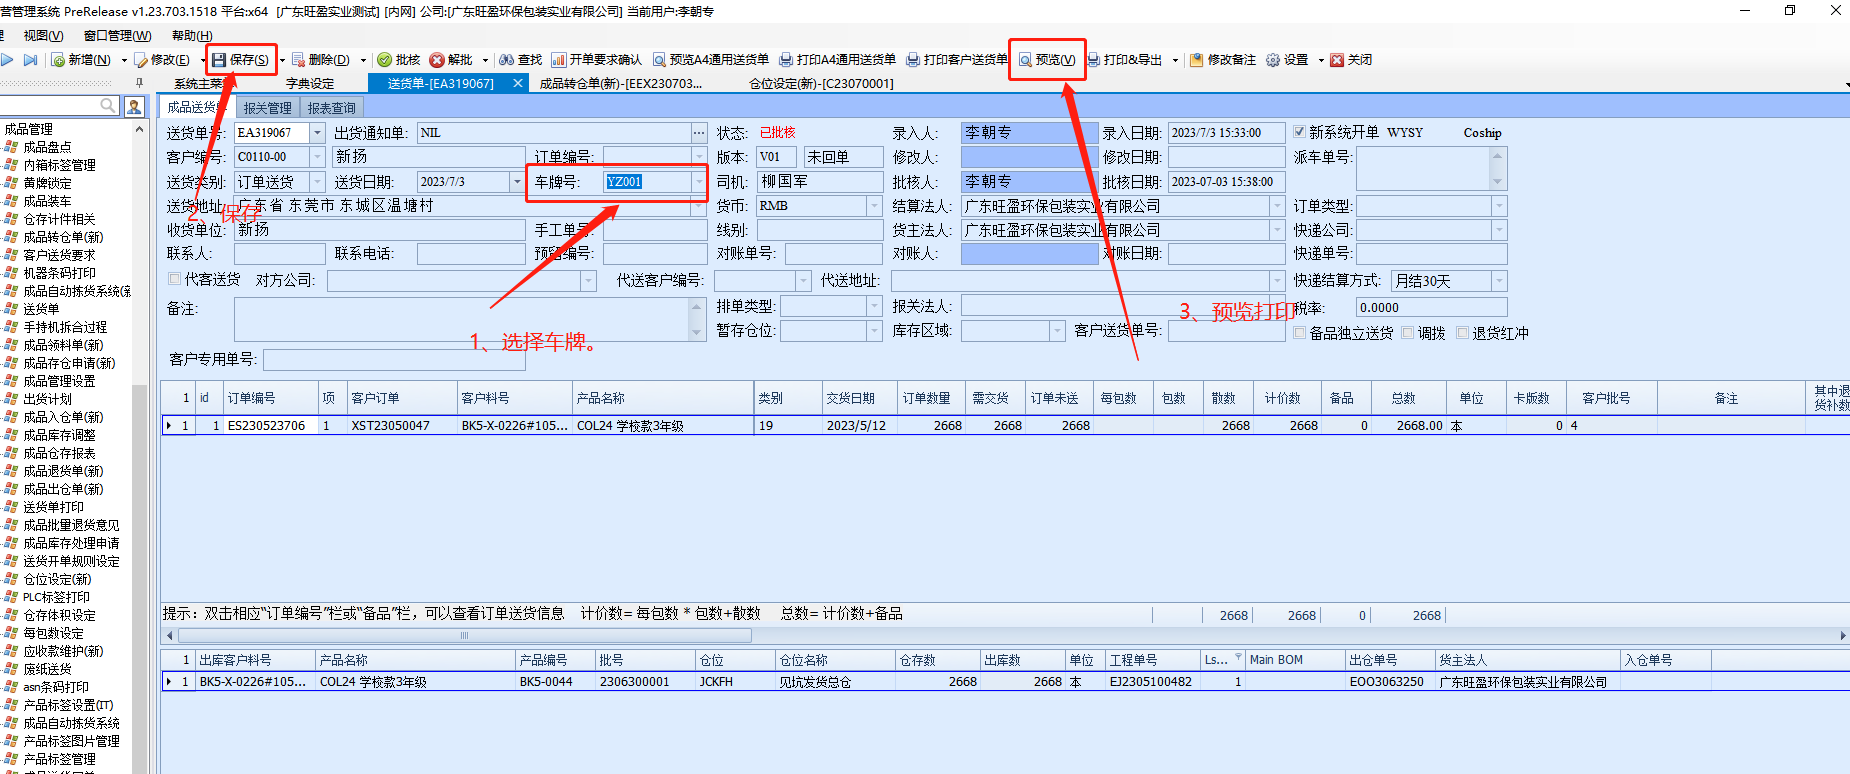1850x774 pixels.
Task: Go to next record arrow
Action: [x=8, y=60]
